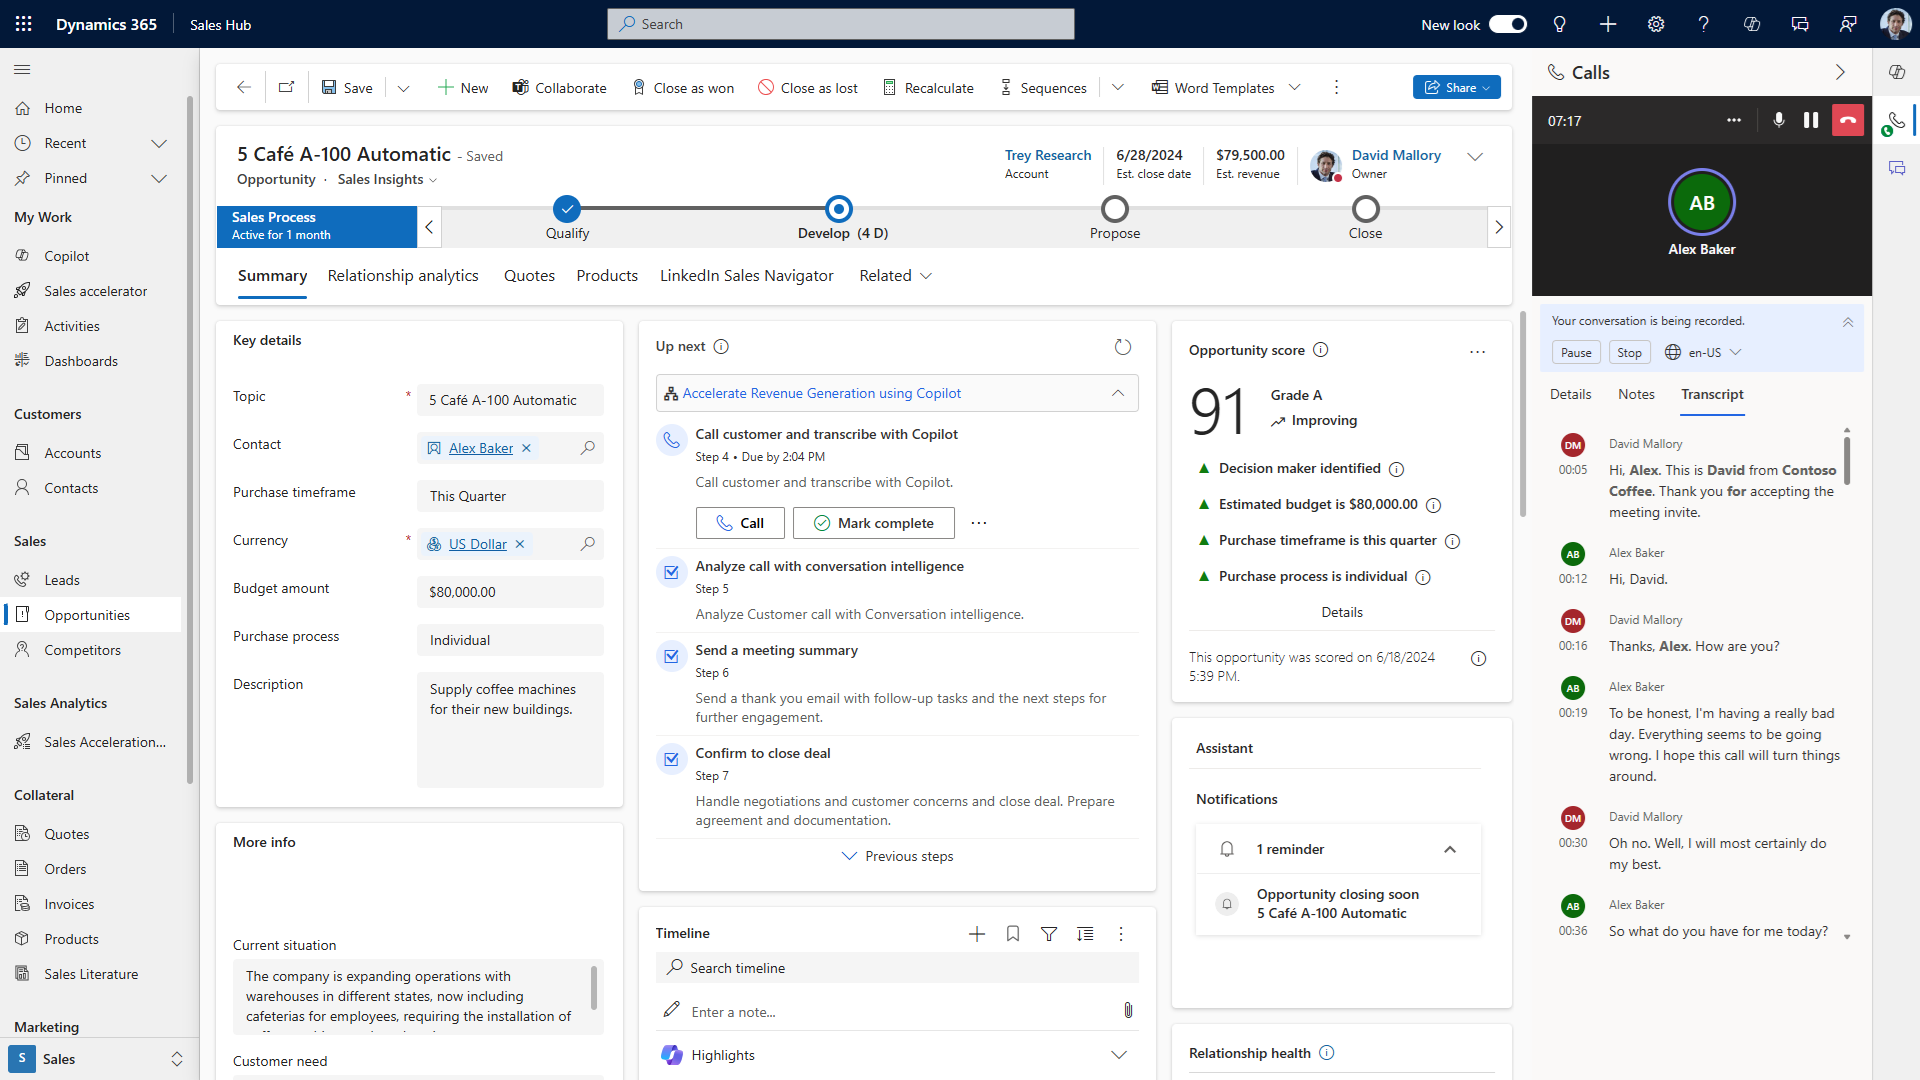This screenshot has width=1920, height=1080.
Task: Refresh the Up next widget
Action: click(1123, 346)
